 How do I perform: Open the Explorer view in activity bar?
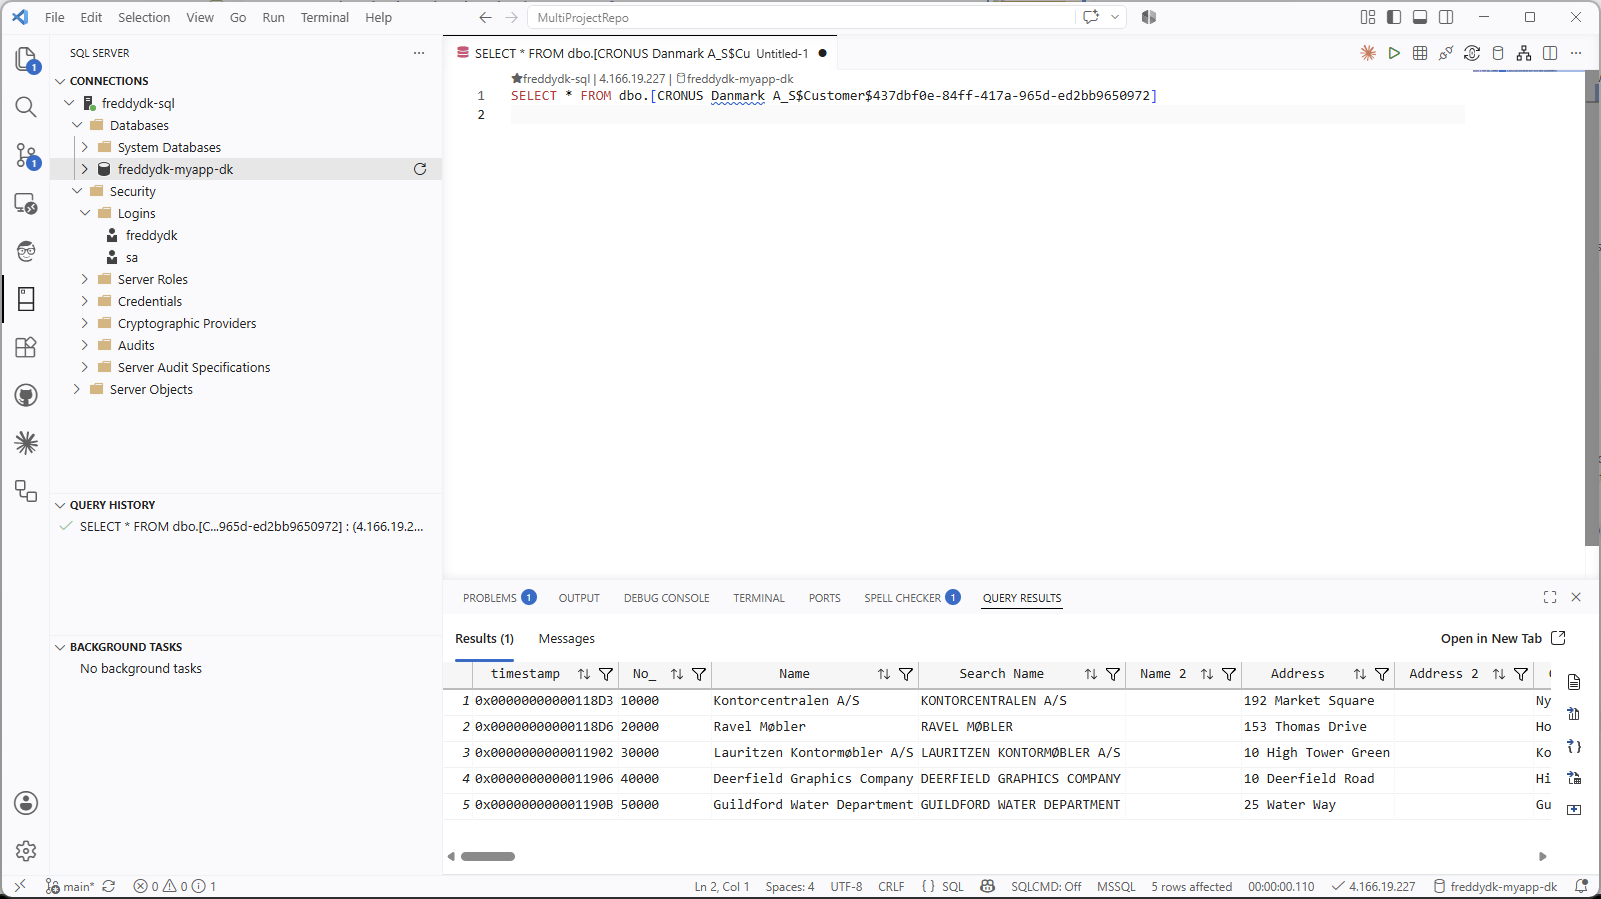point(26,60)
